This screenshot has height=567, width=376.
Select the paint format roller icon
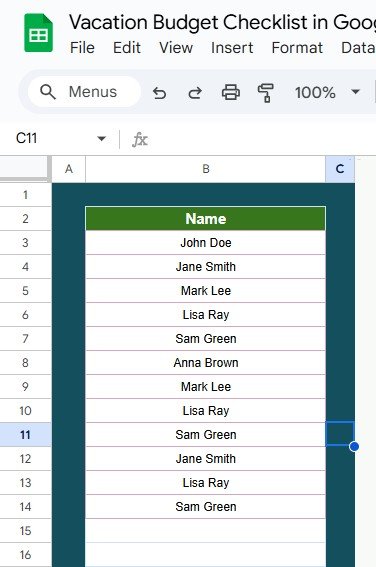pos(266,93)
